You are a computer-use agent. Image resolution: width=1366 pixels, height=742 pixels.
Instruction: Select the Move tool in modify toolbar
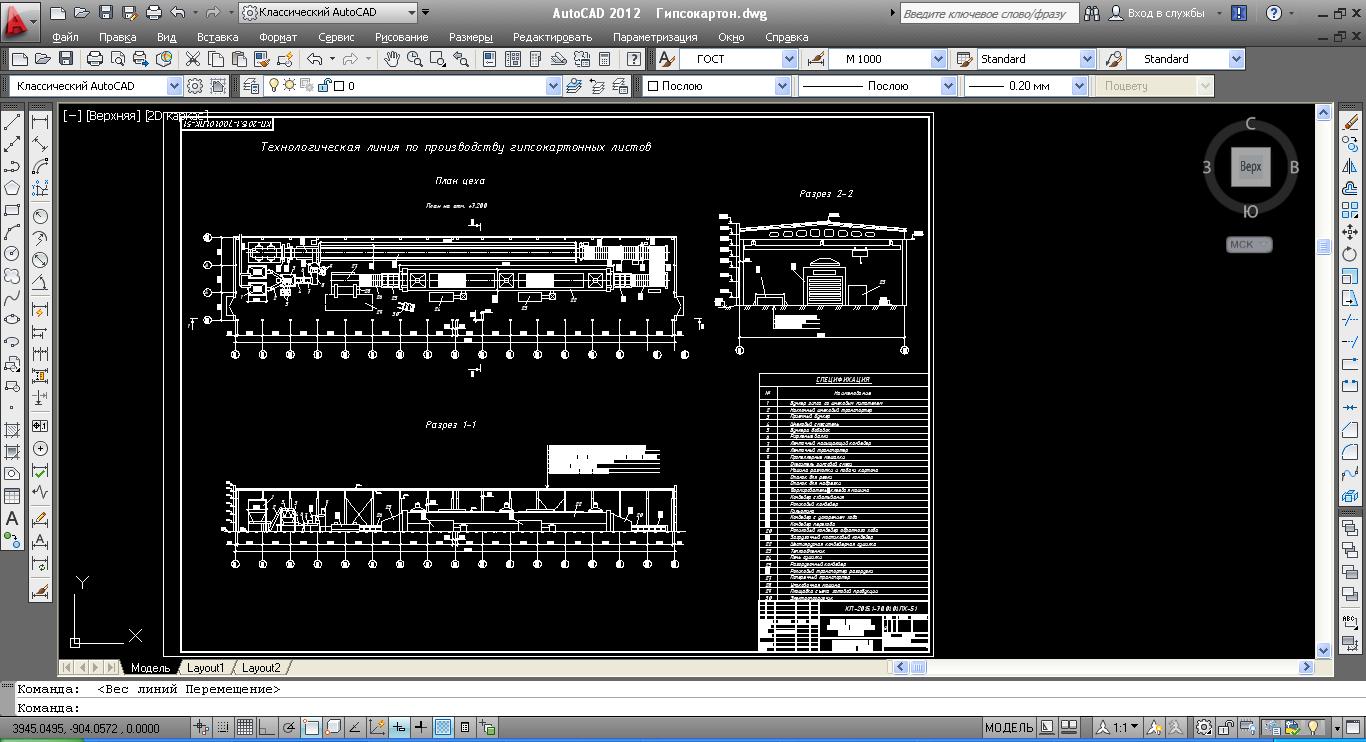pyautogui.click(x=1351, y=232)
